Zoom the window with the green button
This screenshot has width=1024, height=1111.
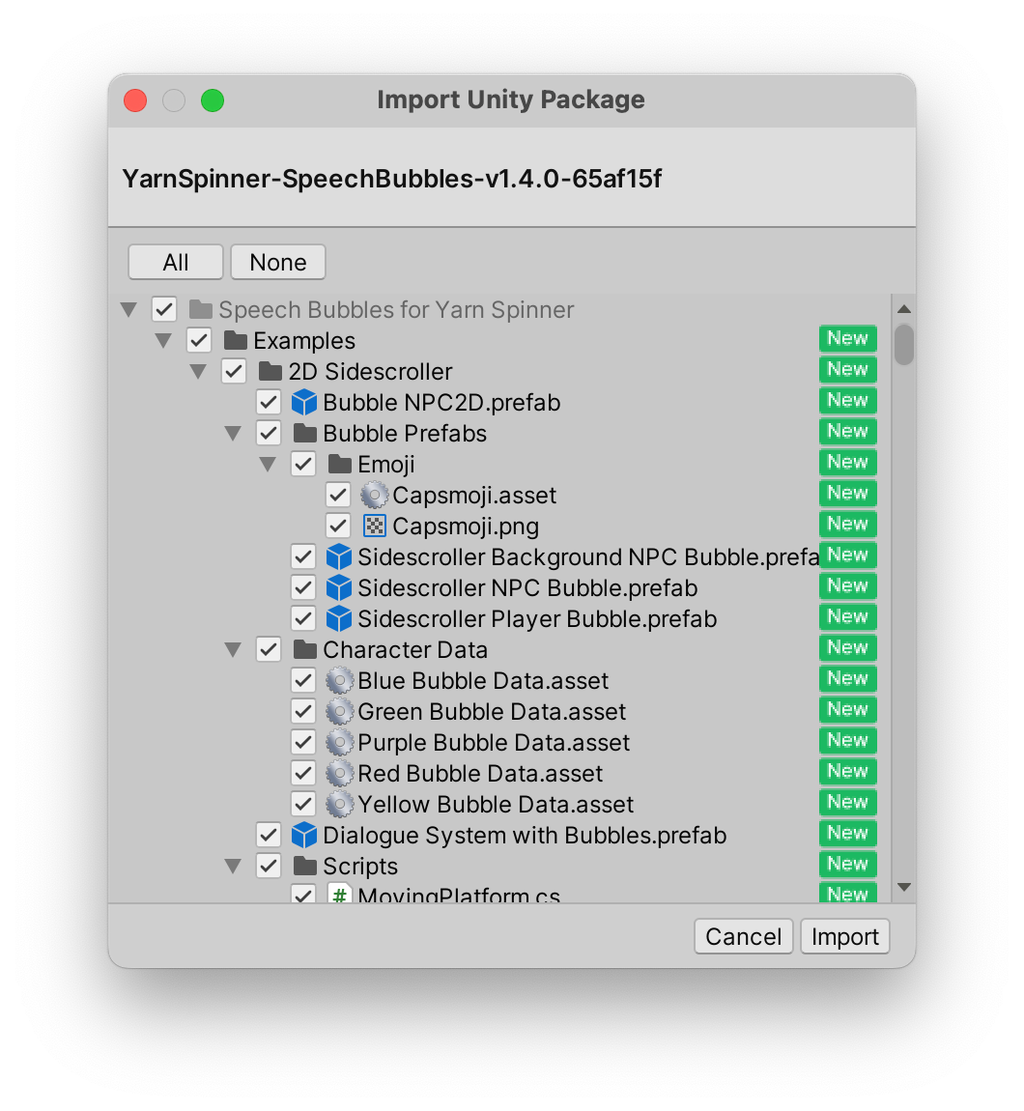tap(213, 101)
